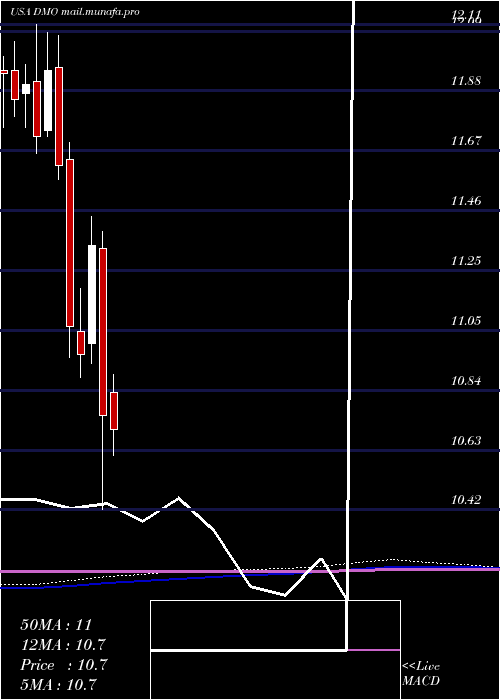500x700 pixels.
Task: Click the 11.46 price axis label
Action: point(466,201)
